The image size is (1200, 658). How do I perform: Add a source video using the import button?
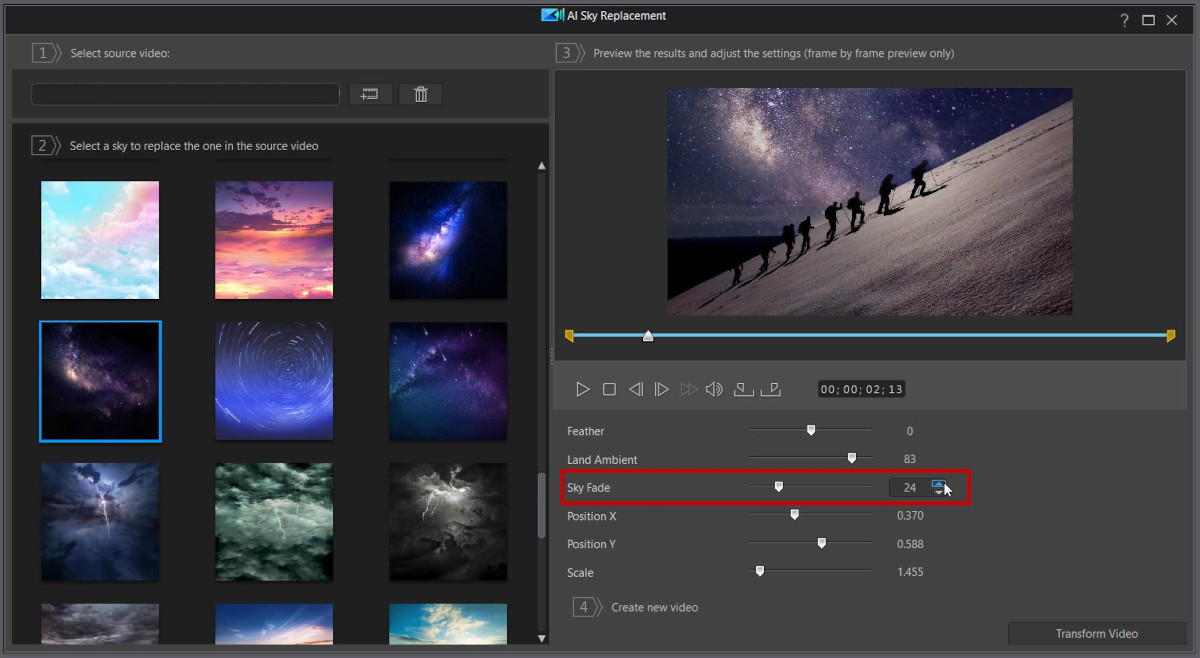370,93
